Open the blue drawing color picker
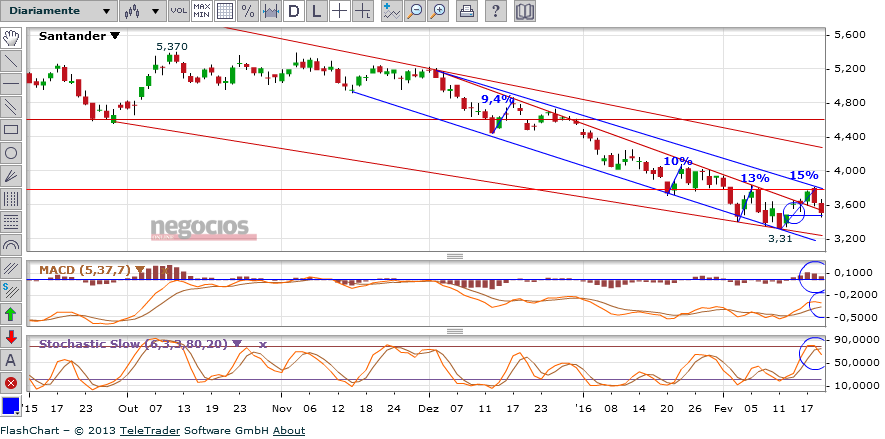The image size is (885, 439). [11, 406]
